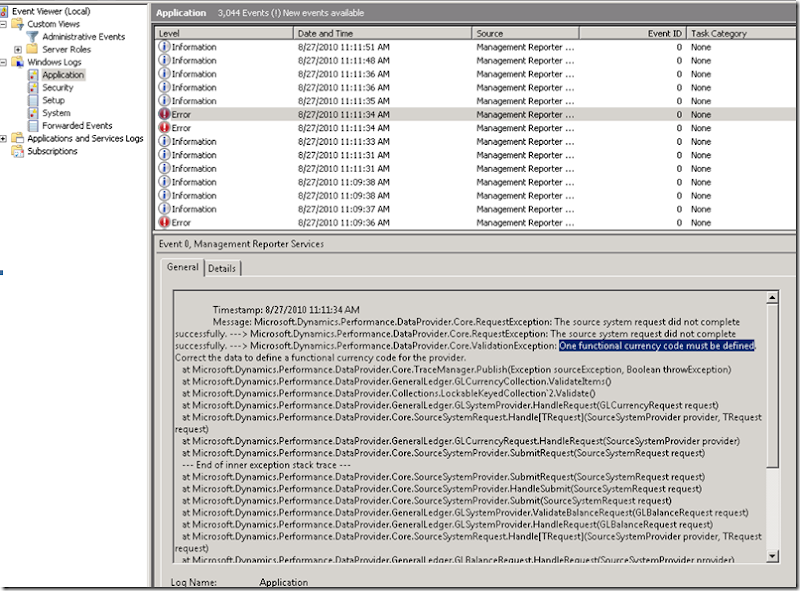Click the date 8/27/2010 11:11:51 AM cell
This screenshot has height=591, width=800.
[343, 47]
